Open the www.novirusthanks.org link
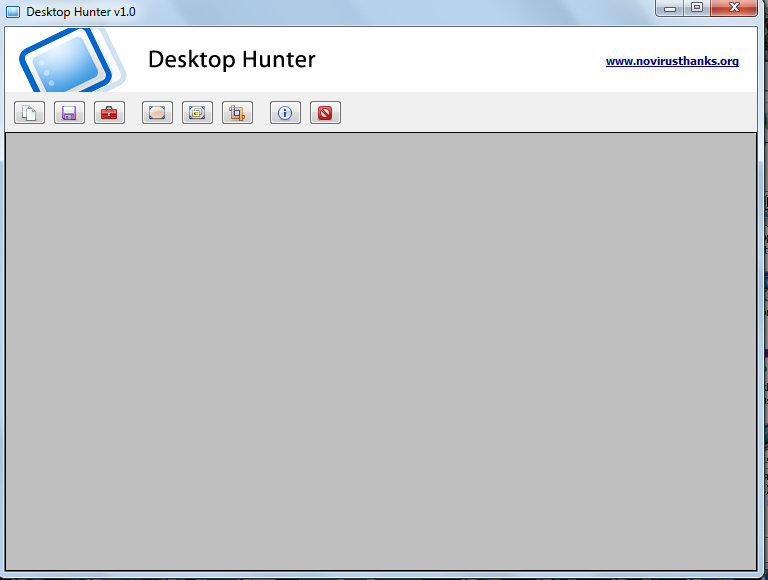 672,61
